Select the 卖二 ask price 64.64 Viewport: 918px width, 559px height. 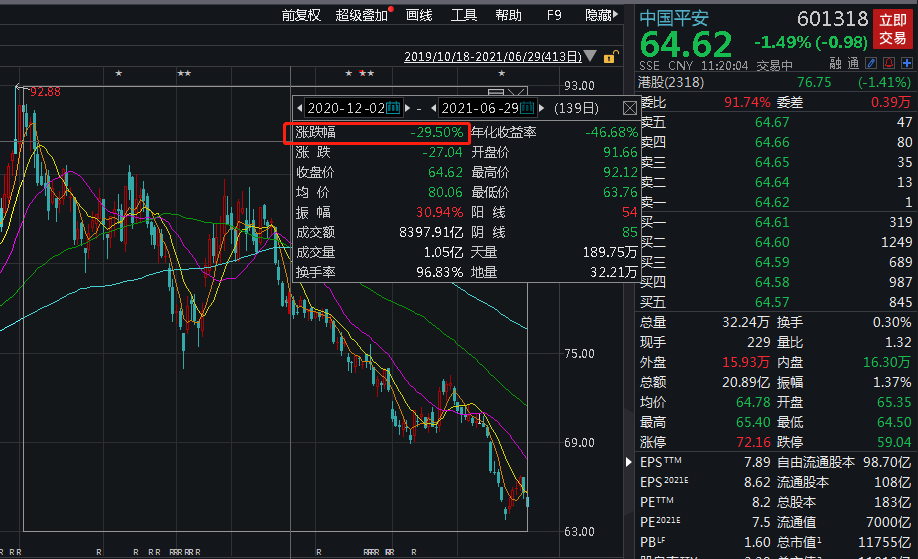click(x=772, y=182)
